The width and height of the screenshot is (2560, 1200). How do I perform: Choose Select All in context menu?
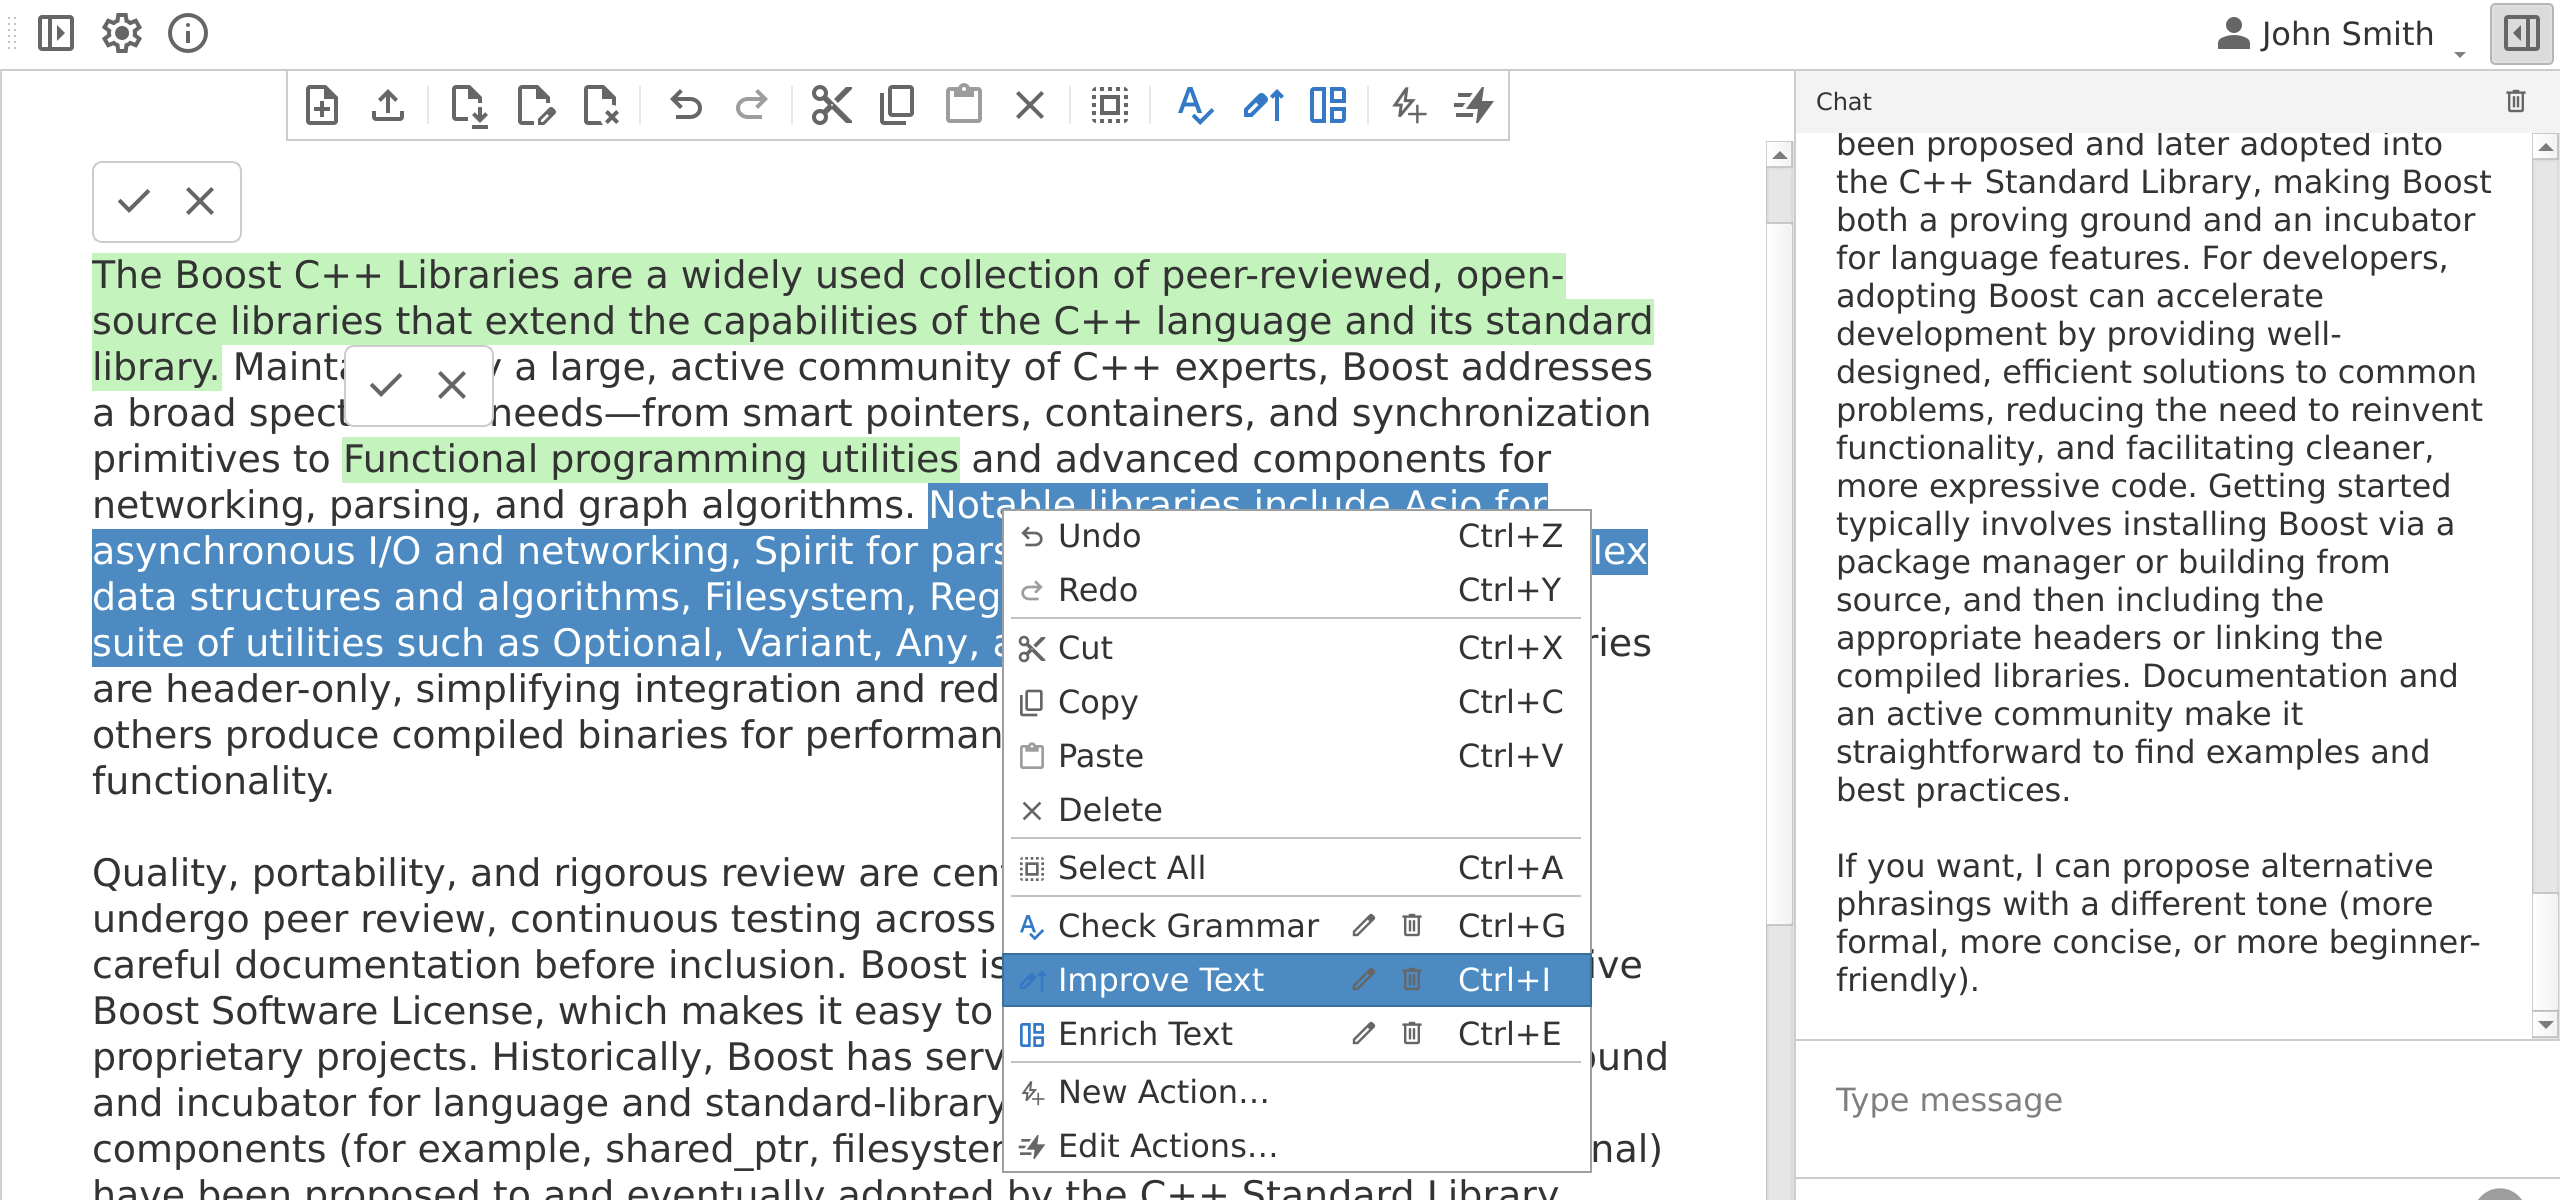tap(1296, 869)
